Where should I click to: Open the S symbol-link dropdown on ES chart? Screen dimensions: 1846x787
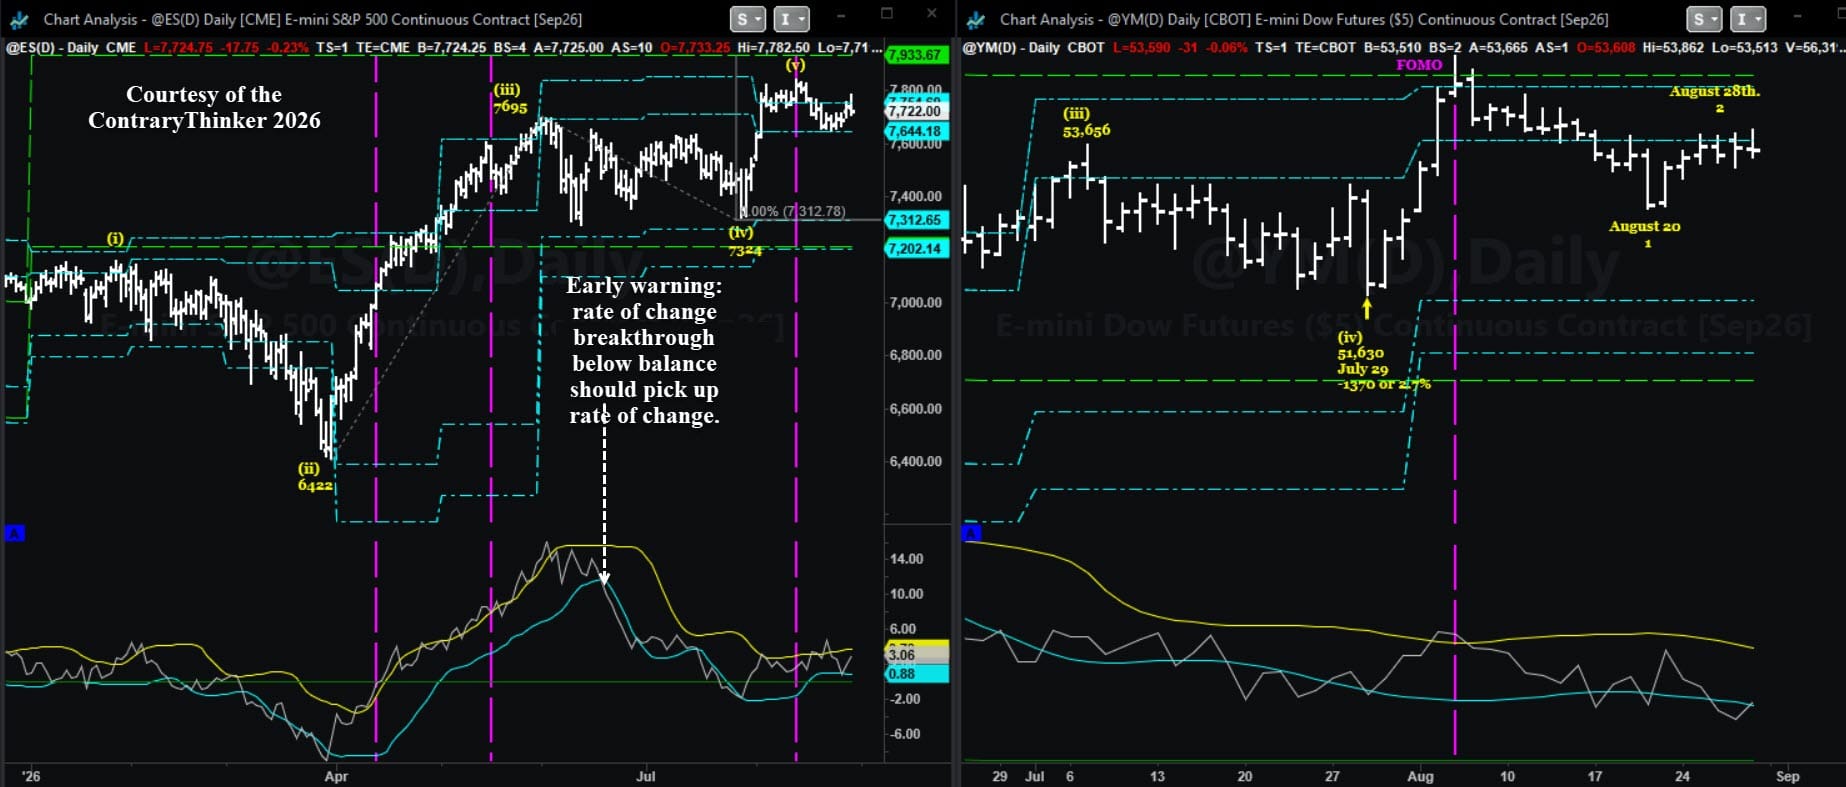point(747,19)
